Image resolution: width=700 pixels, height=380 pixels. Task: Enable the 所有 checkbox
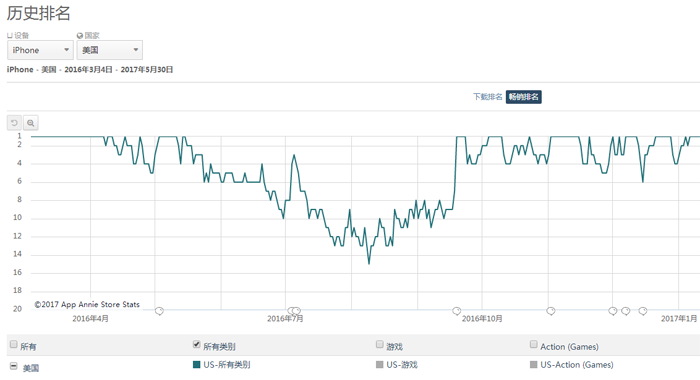13,344
